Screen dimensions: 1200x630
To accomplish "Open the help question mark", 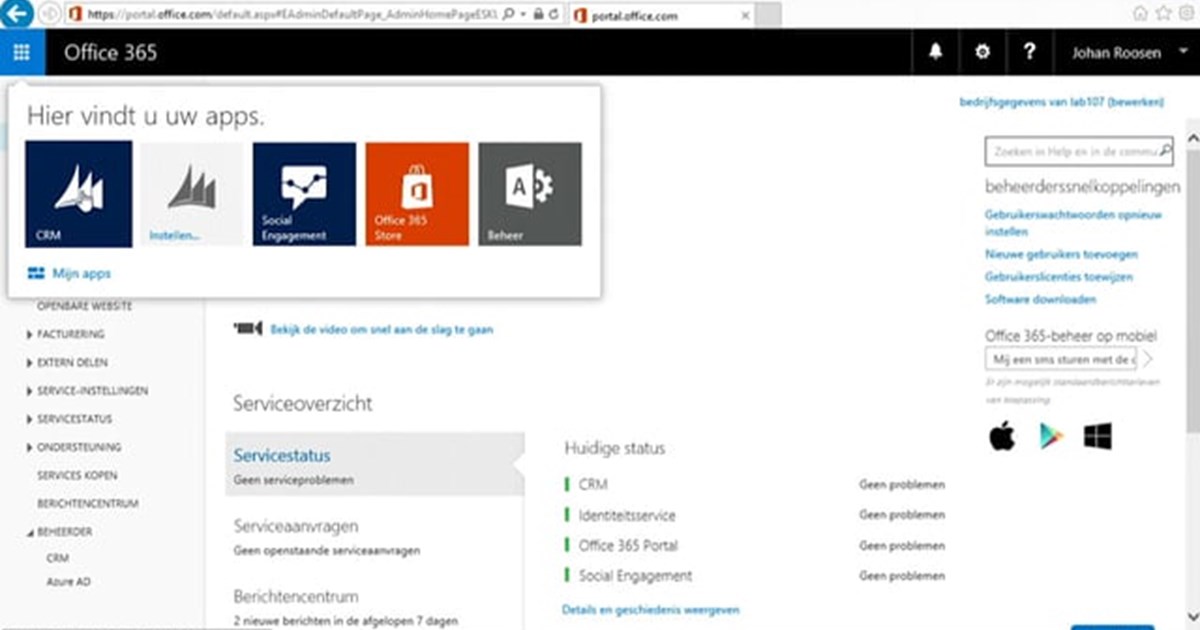I will [1030, 53].
